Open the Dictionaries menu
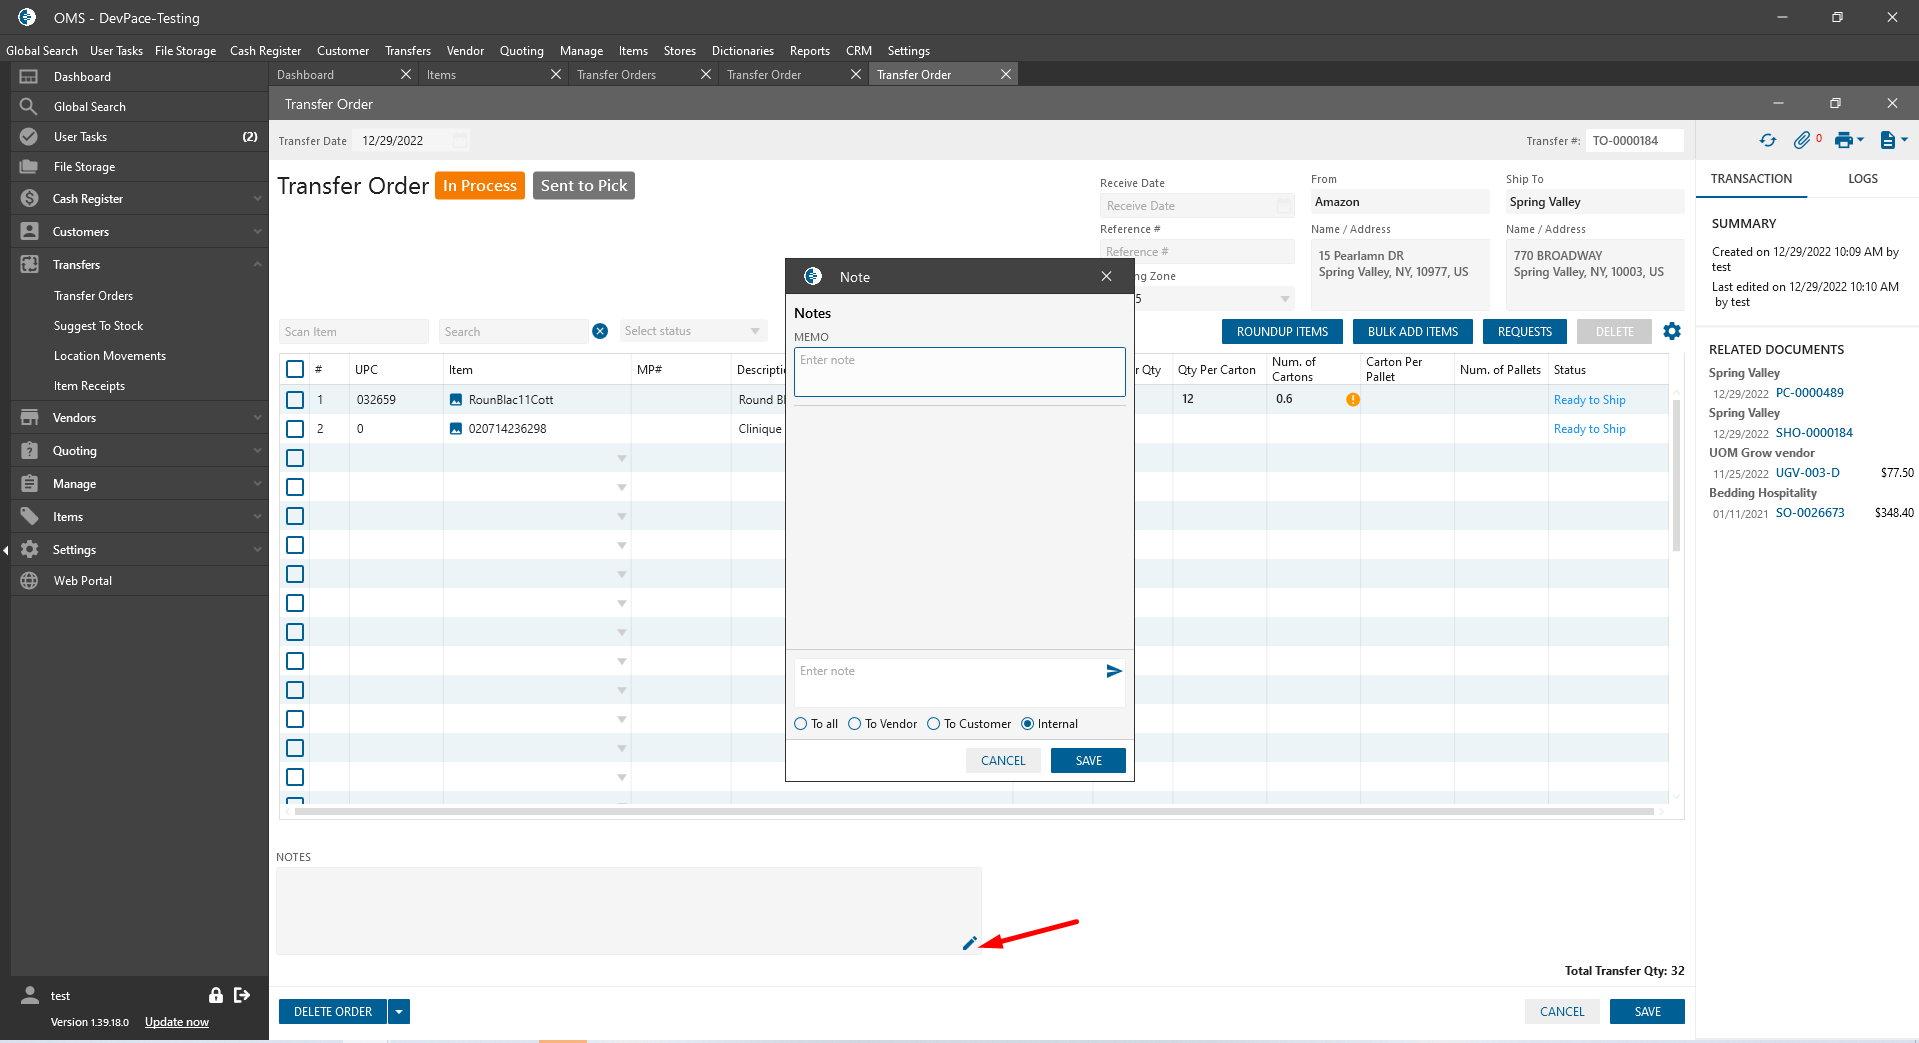This screenshot has height=1043, width=1919. 742,50
